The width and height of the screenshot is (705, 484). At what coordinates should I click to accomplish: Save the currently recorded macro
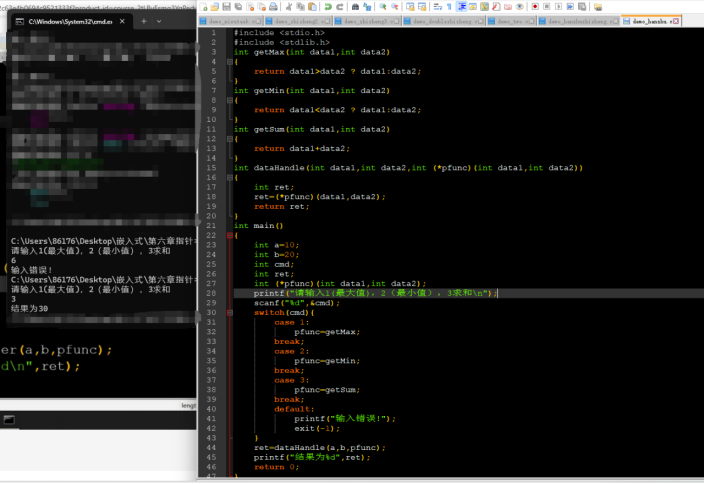tap(582, 7)
